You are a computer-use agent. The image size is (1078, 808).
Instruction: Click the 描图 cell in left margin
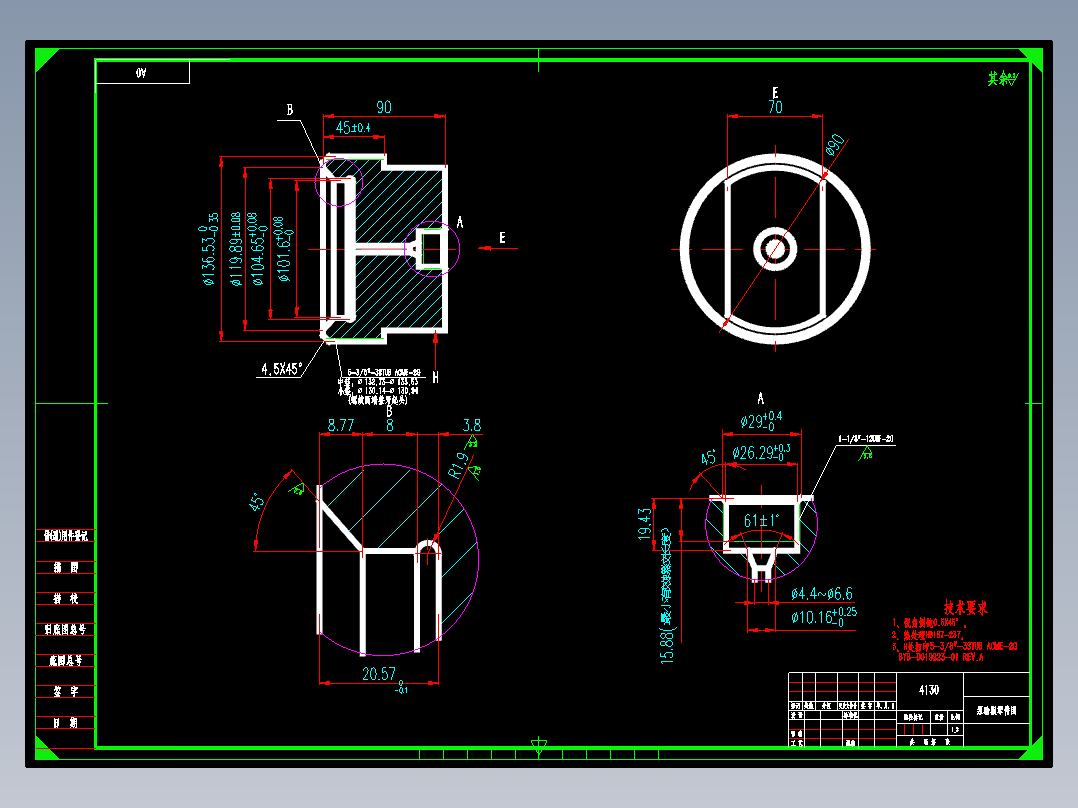(x=65, y=567)
